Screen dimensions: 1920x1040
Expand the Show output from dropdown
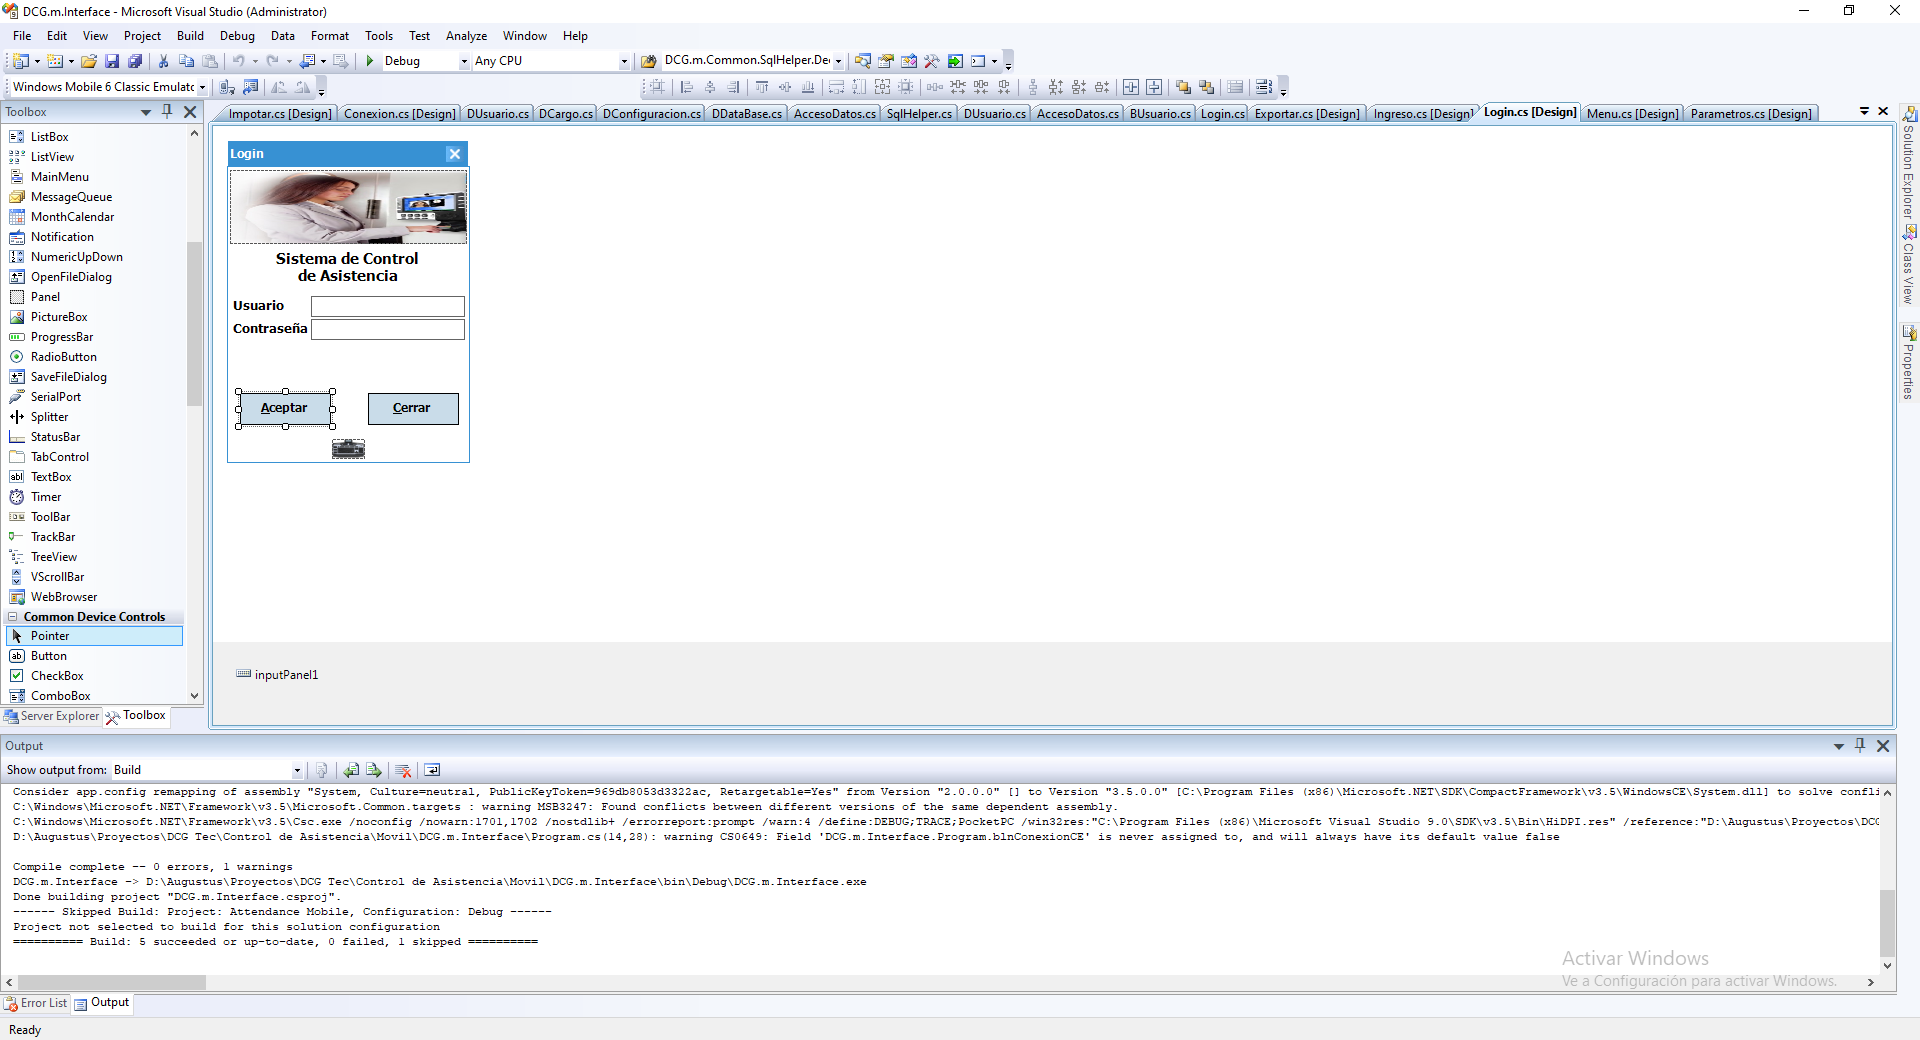point(297,770)
